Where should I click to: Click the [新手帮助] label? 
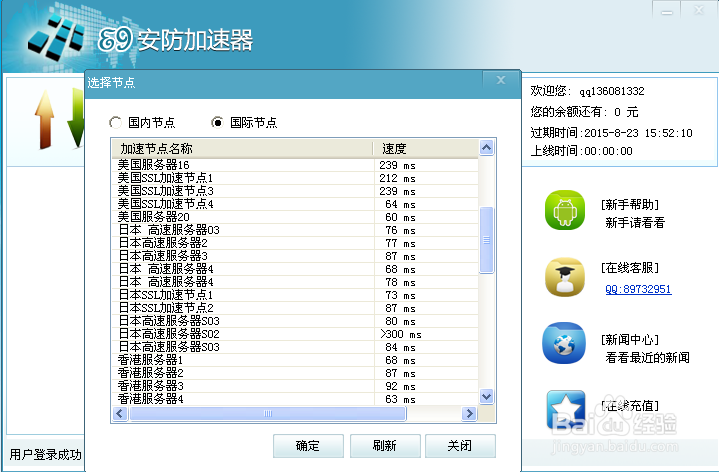click(x=630, y=205)
